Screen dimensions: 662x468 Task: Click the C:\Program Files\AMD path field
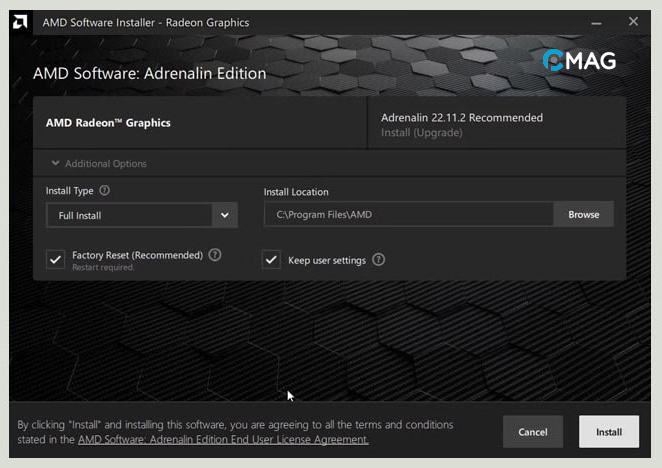point(409,215)
